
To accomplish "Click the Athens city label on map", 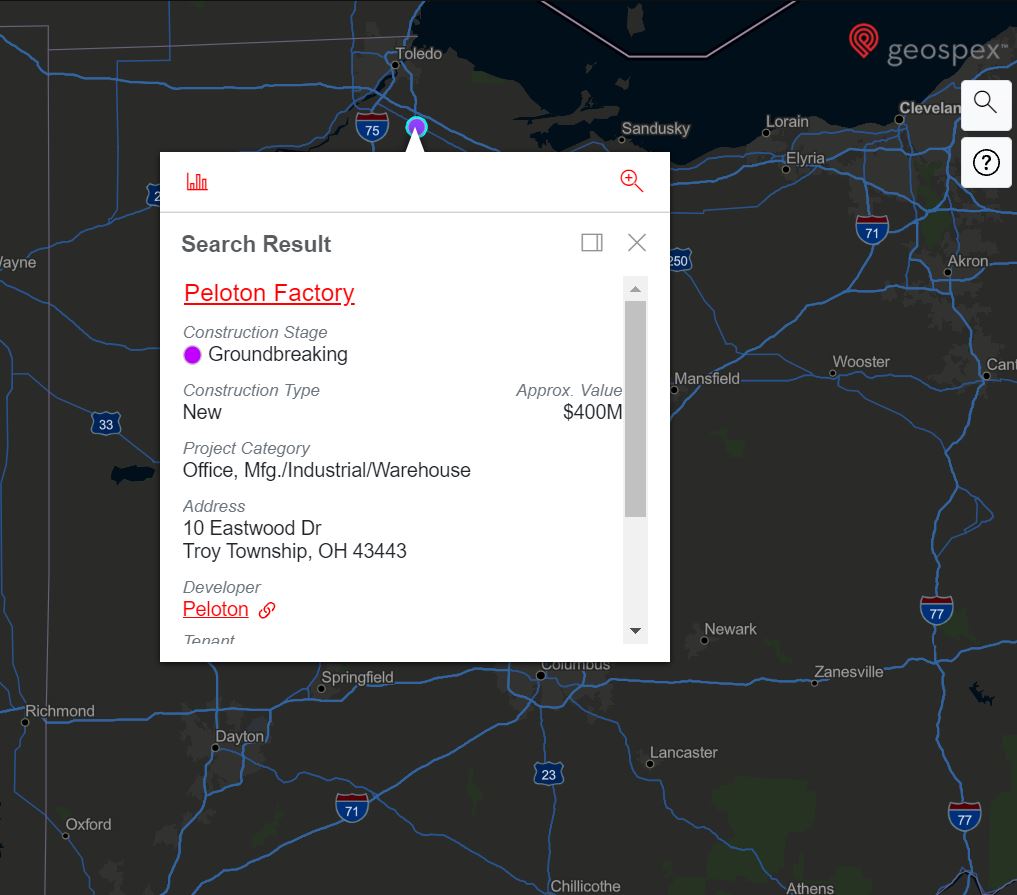I will [809, 888].
